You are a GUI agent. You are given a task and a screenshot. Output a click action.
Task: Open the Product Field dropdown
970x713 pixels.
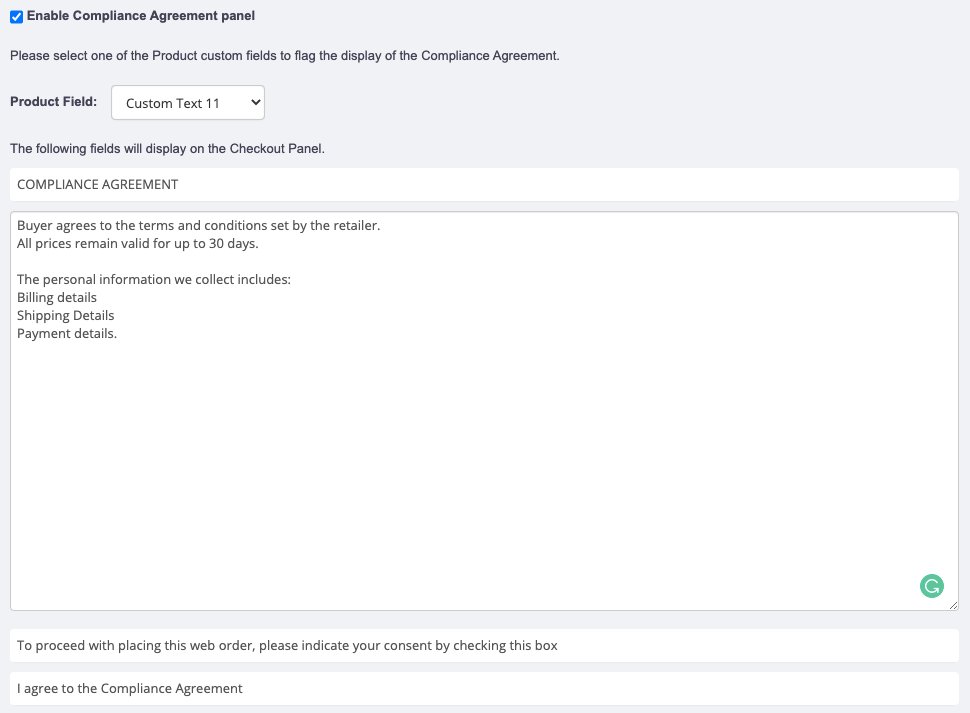click(x=187, y=103)
